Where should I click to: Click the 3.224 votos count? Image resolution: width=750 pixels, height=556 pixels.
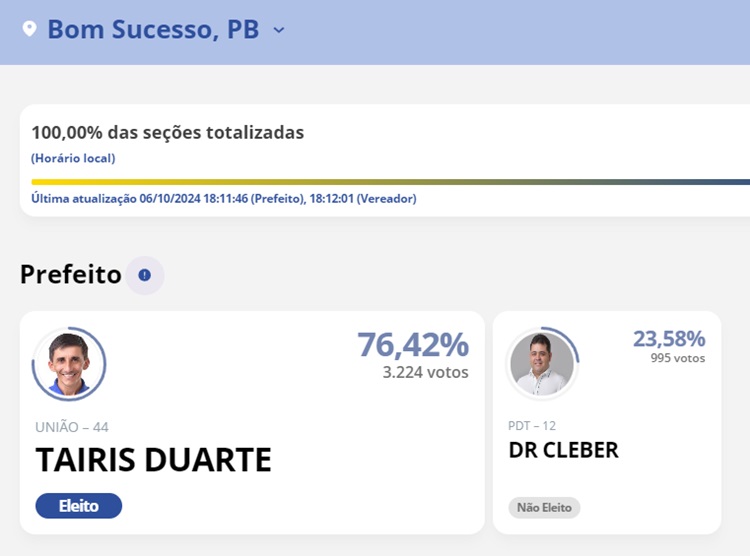(x=425, y=373)
